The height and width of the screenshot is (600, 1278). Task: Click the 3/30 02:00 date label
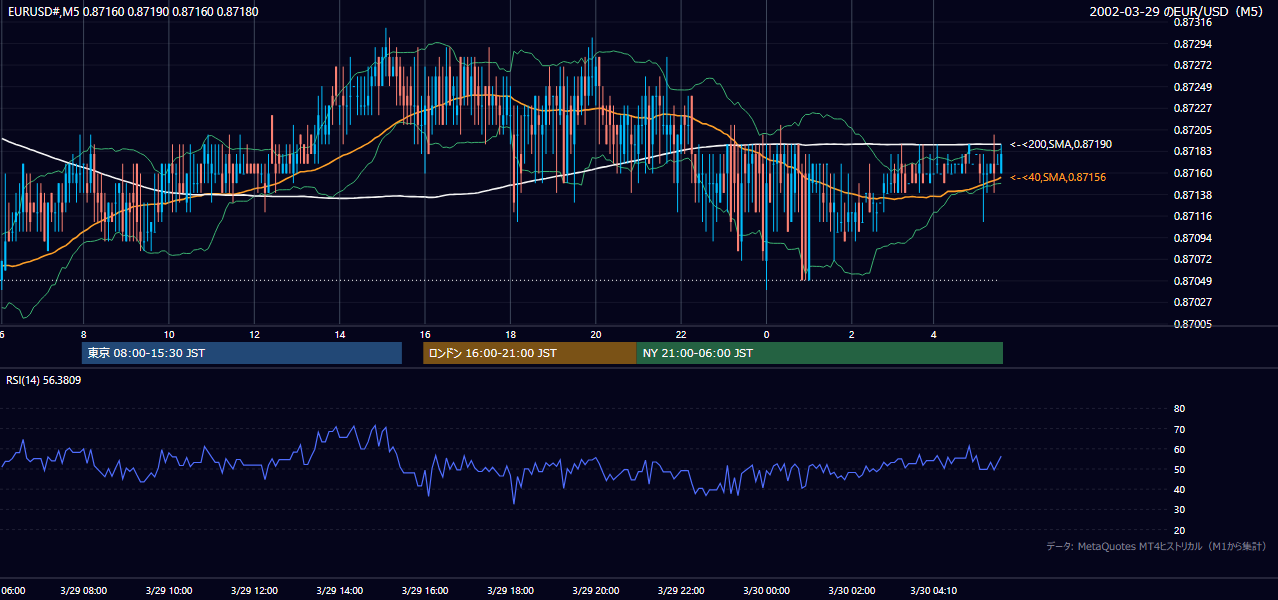pyautogui.click(x=851, y=590)
